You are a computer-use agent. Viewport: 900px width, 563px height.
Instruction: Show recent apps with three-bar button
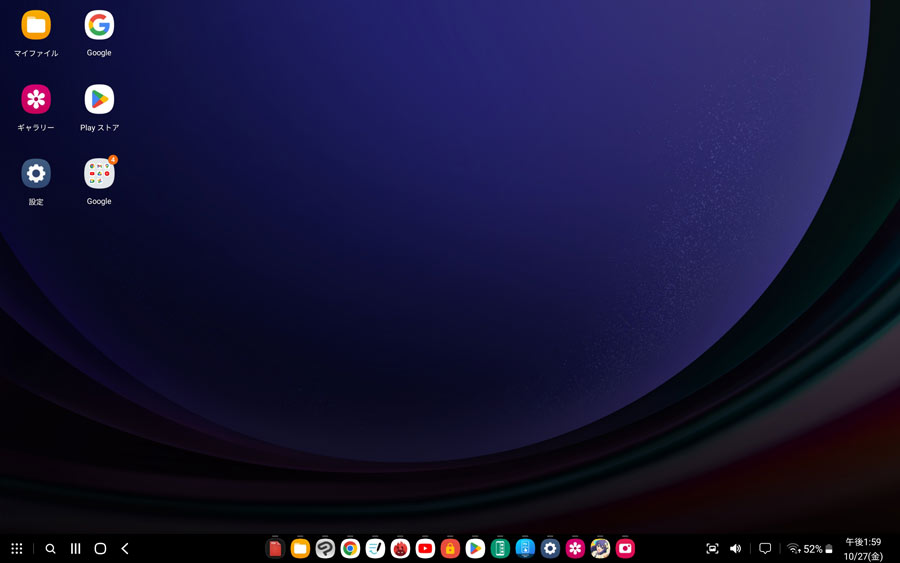point(75,549)
